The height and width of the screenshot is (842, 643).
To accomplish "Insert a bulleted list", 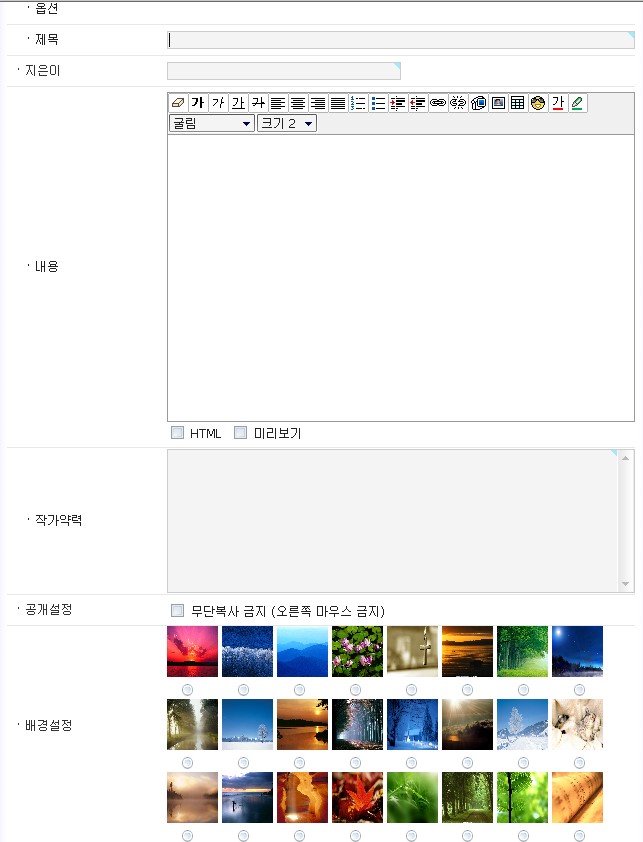I will pos(378,103).
